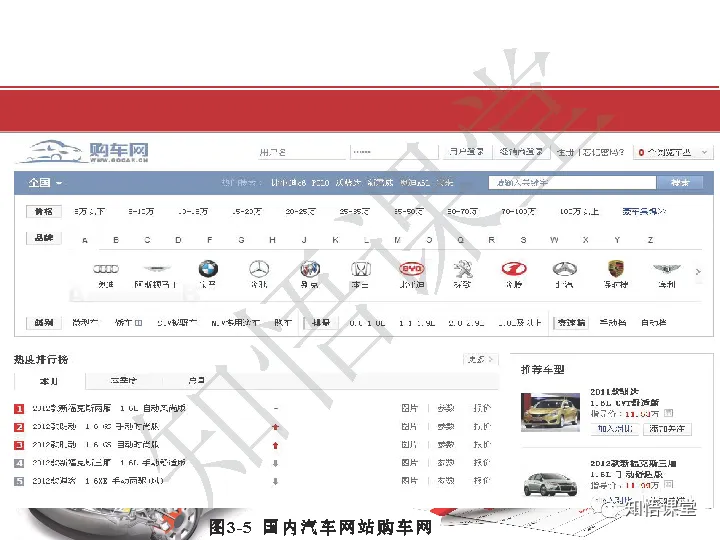The height and width of the screenshot is (540, 720).
Task: Choose the BMW roundel brand logo
Action: point(208,269)
